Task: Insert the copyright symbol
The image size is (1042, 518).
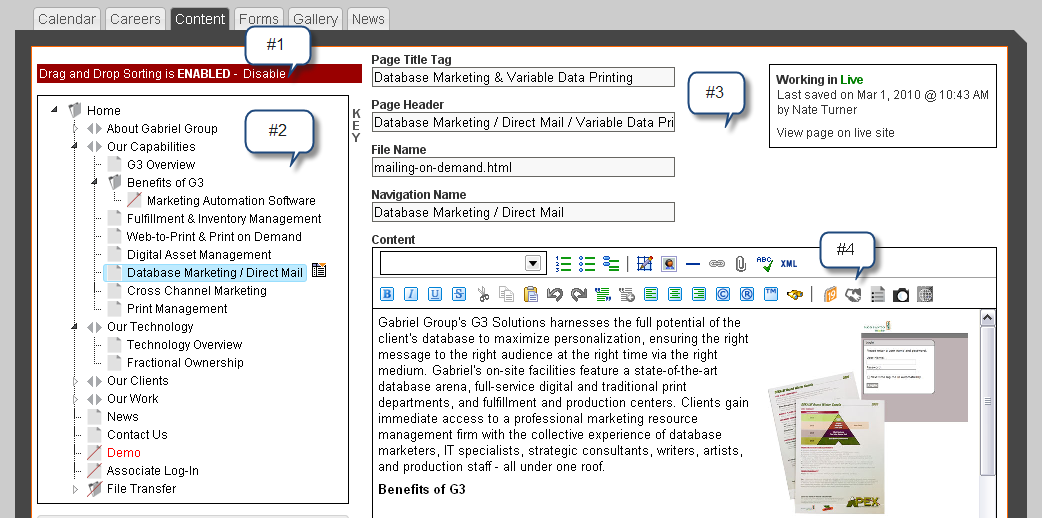Action: tap(722, 294)
